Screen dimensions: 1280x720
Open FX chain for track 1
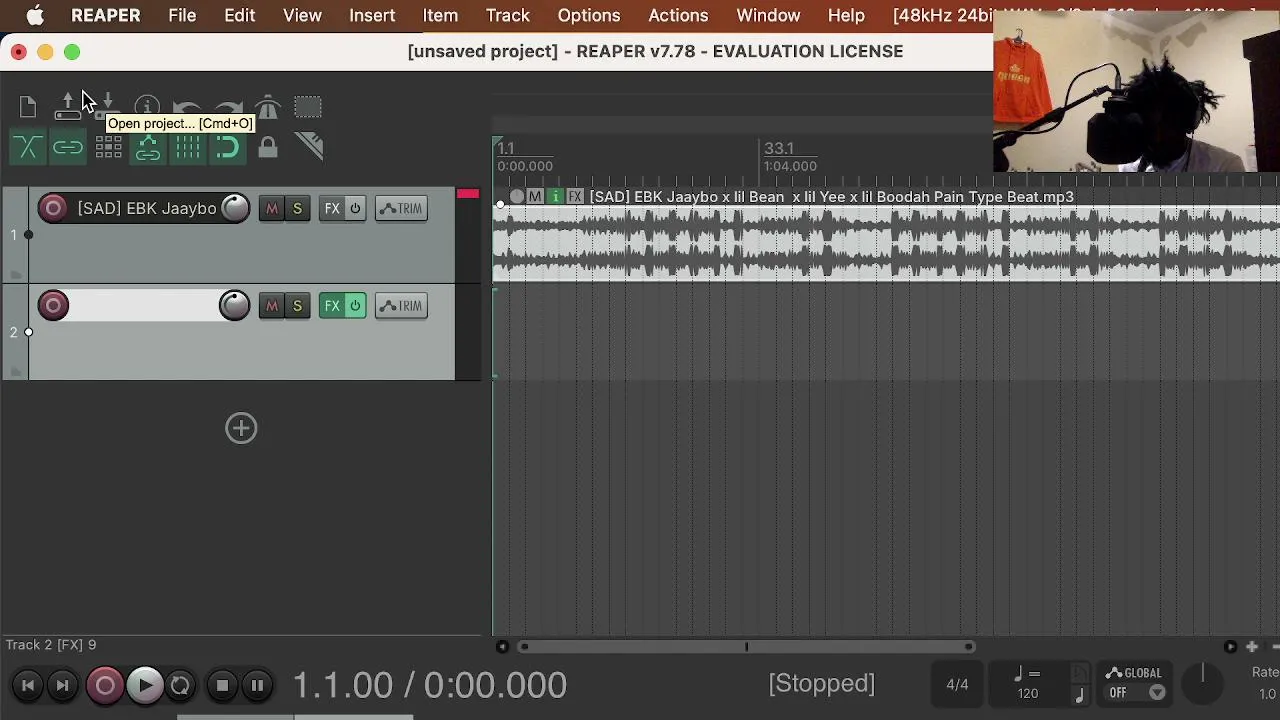coord(332,208)
